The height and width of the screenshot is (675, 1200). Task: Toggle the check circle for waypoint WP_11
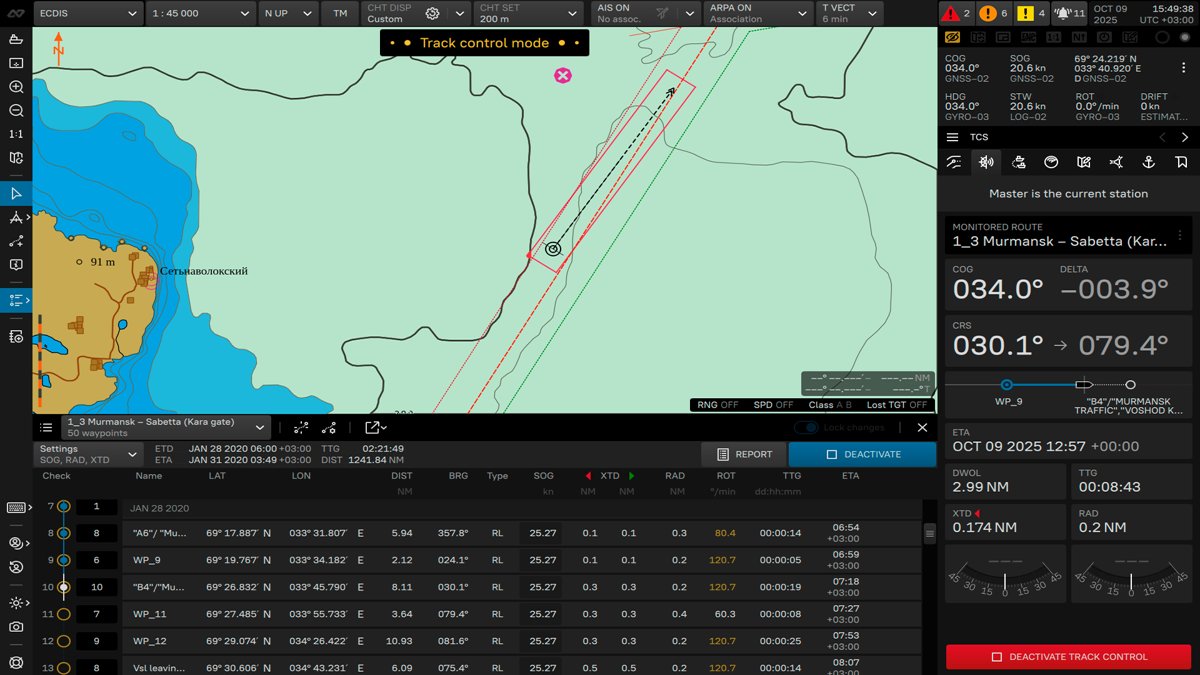(x=64, y=614)
